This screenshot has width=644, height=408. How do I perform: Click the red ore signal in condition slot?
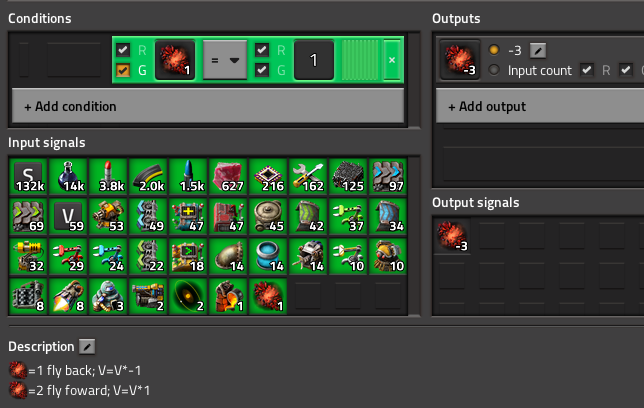pyautogui.click(x=175, y=60)
